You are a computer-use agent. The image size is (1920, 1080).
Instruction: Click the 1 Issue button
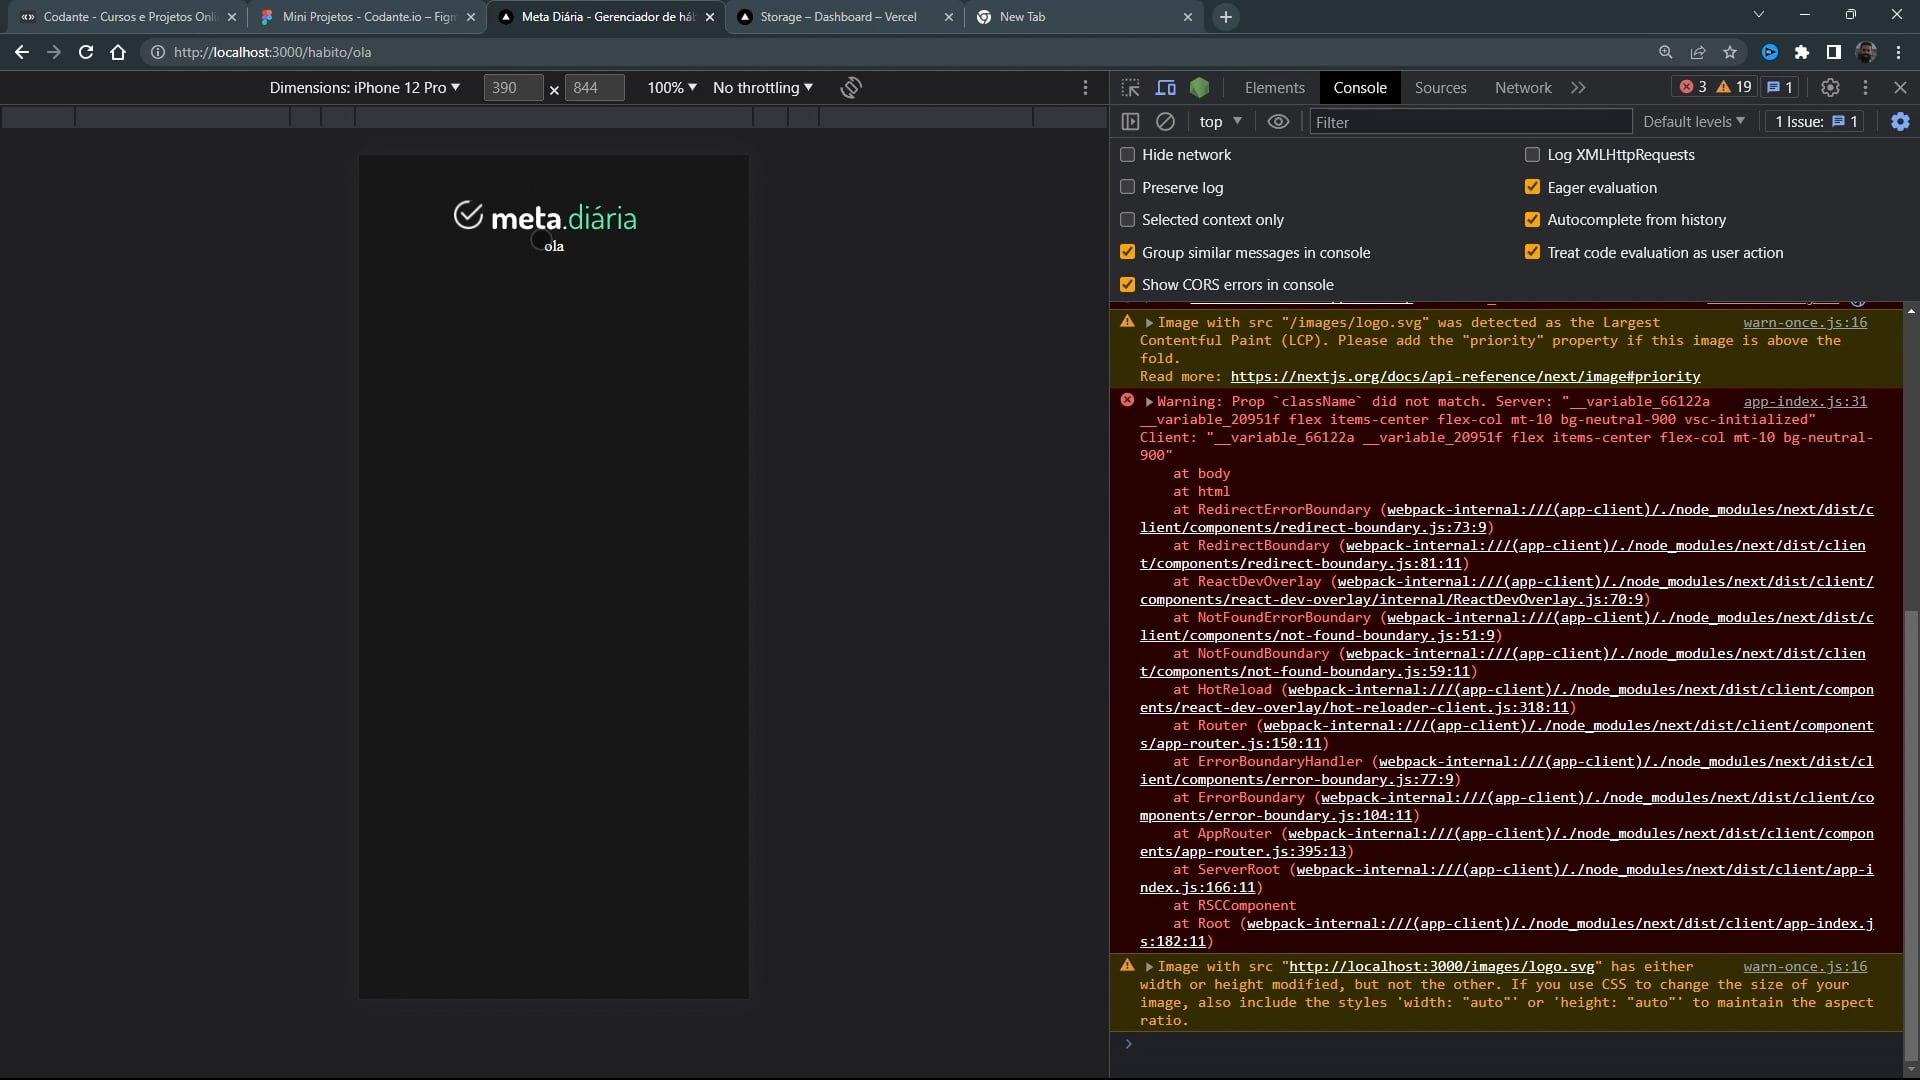[x=1815, y=122]
